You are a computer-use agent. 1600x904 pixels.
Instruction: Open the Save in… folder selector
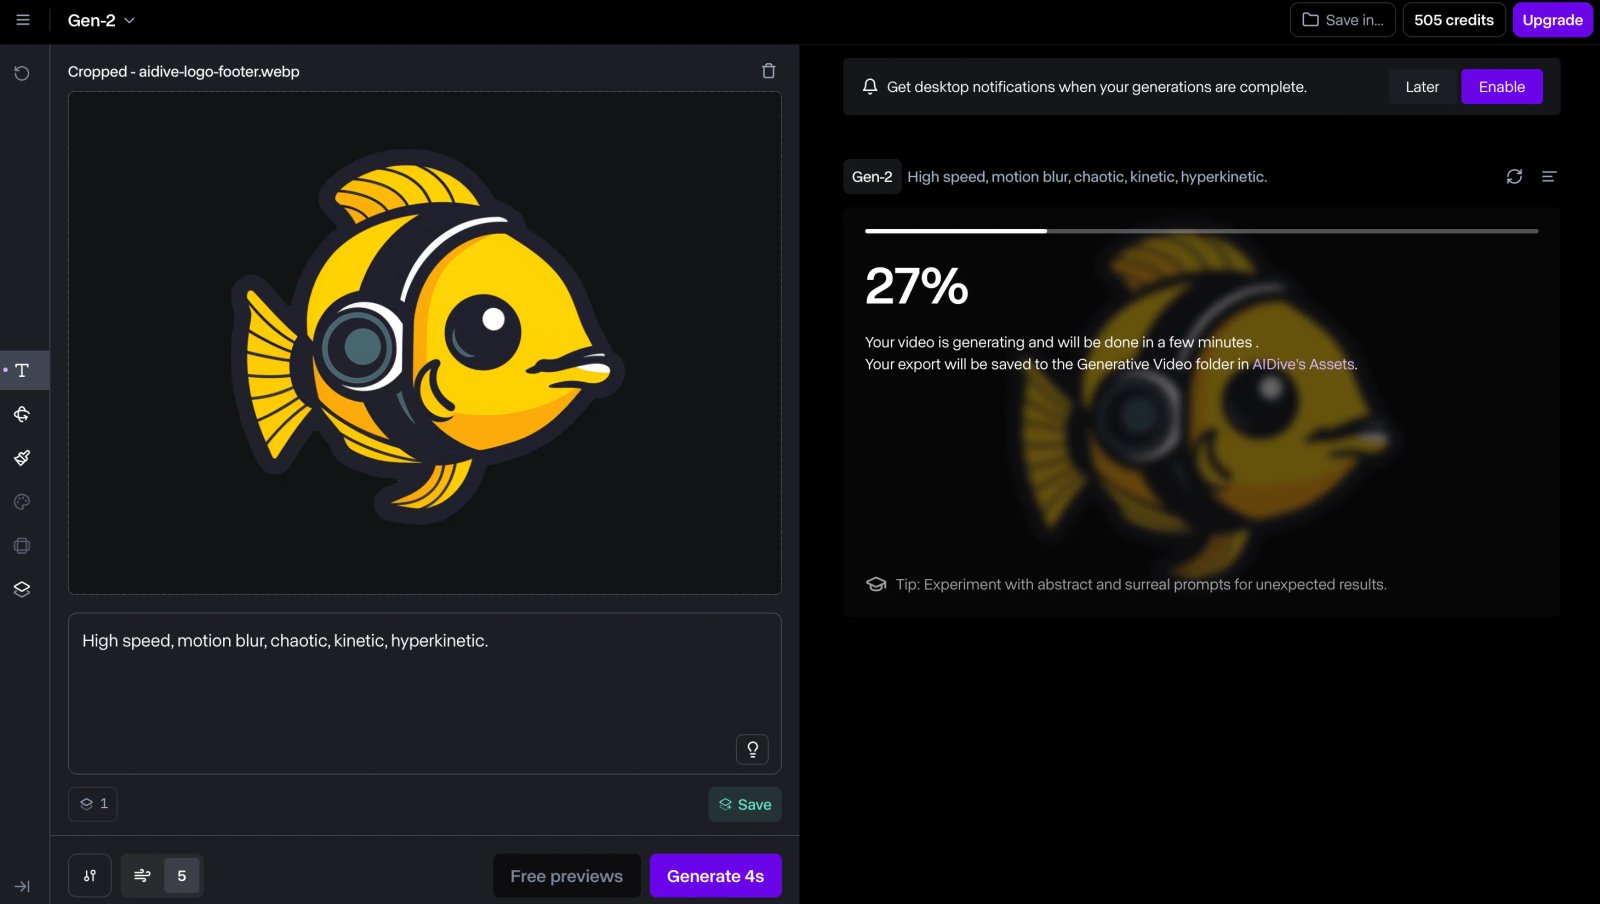point(1342,20)
